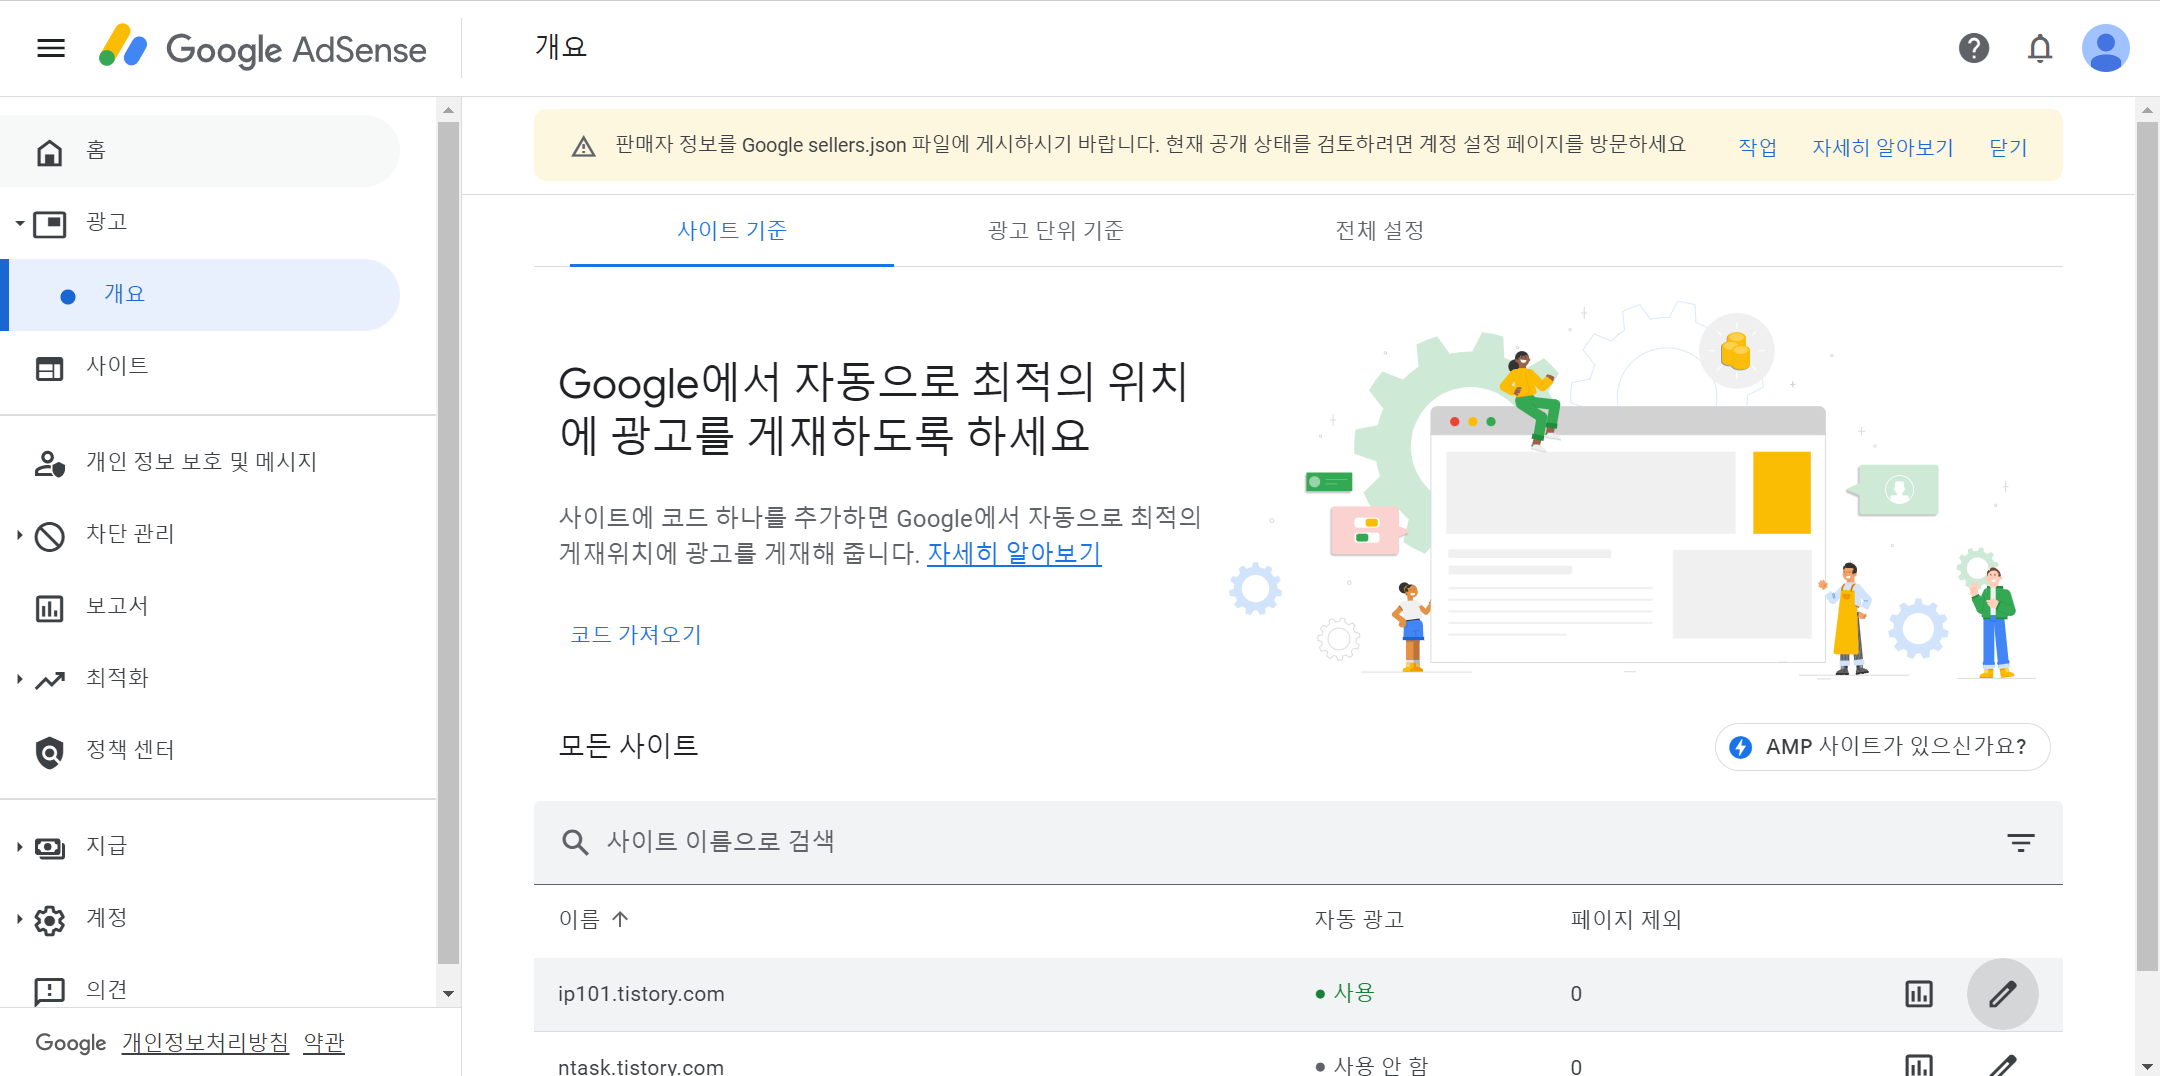Click the 의견 feedback icon
The image size is (2160, 1076).
point(49,991)
